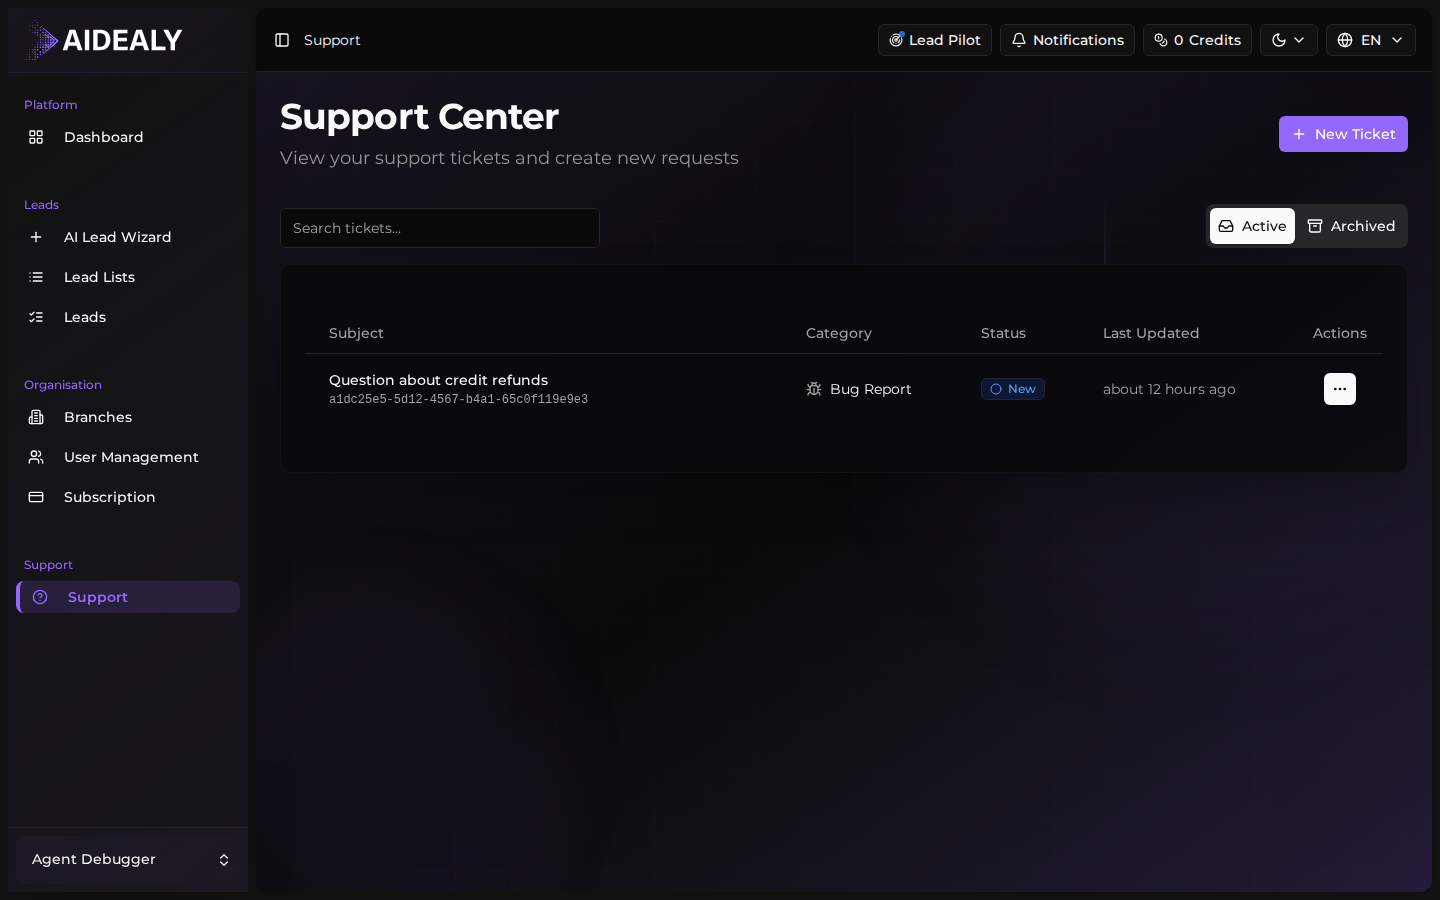Click the Bug Report bug icon

[x=814, y=389]
